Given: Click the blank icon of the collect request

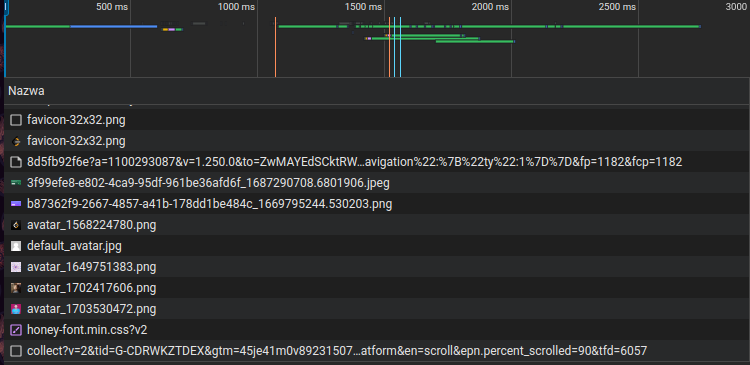Looking at the screenshot, I should (x=16, y=351).
